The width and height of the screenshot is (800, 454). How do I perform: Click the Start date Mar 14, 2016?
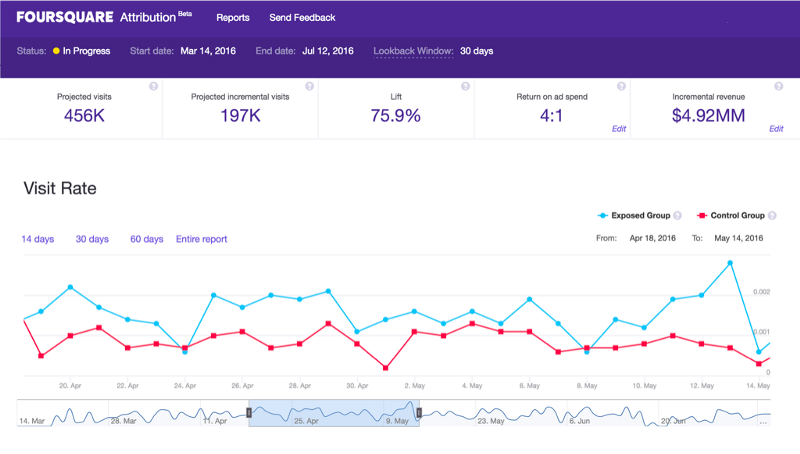tap(208, 51)
